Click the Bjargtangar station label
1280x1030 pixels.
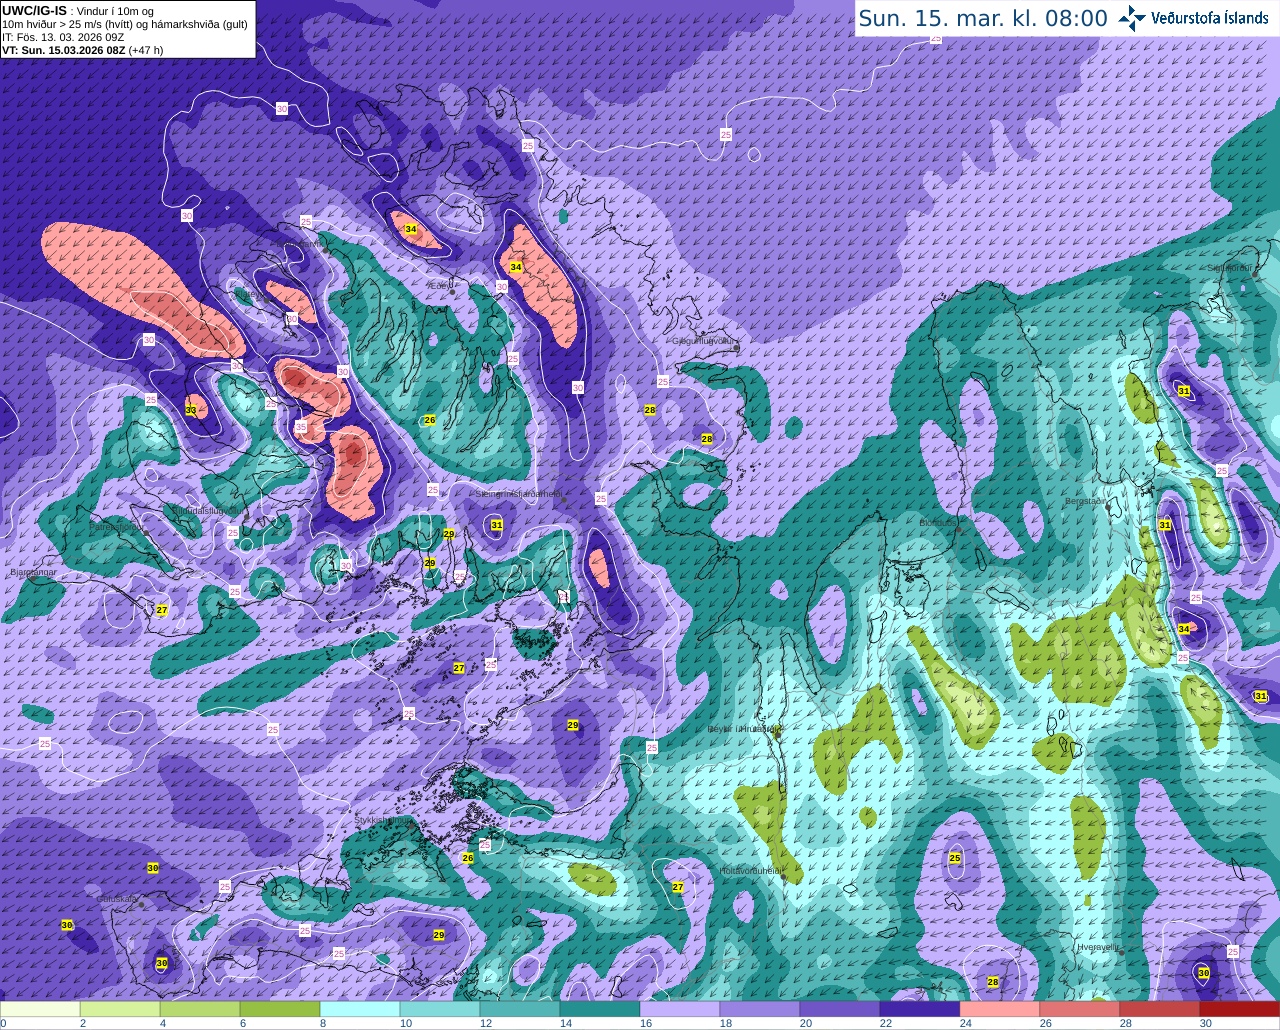coord(33,573)
